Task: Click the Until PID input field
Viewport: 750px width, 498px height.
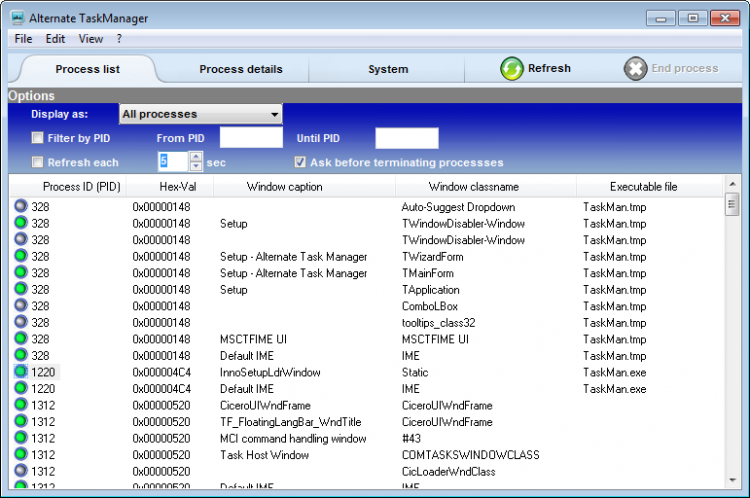Action: point(407,138)
